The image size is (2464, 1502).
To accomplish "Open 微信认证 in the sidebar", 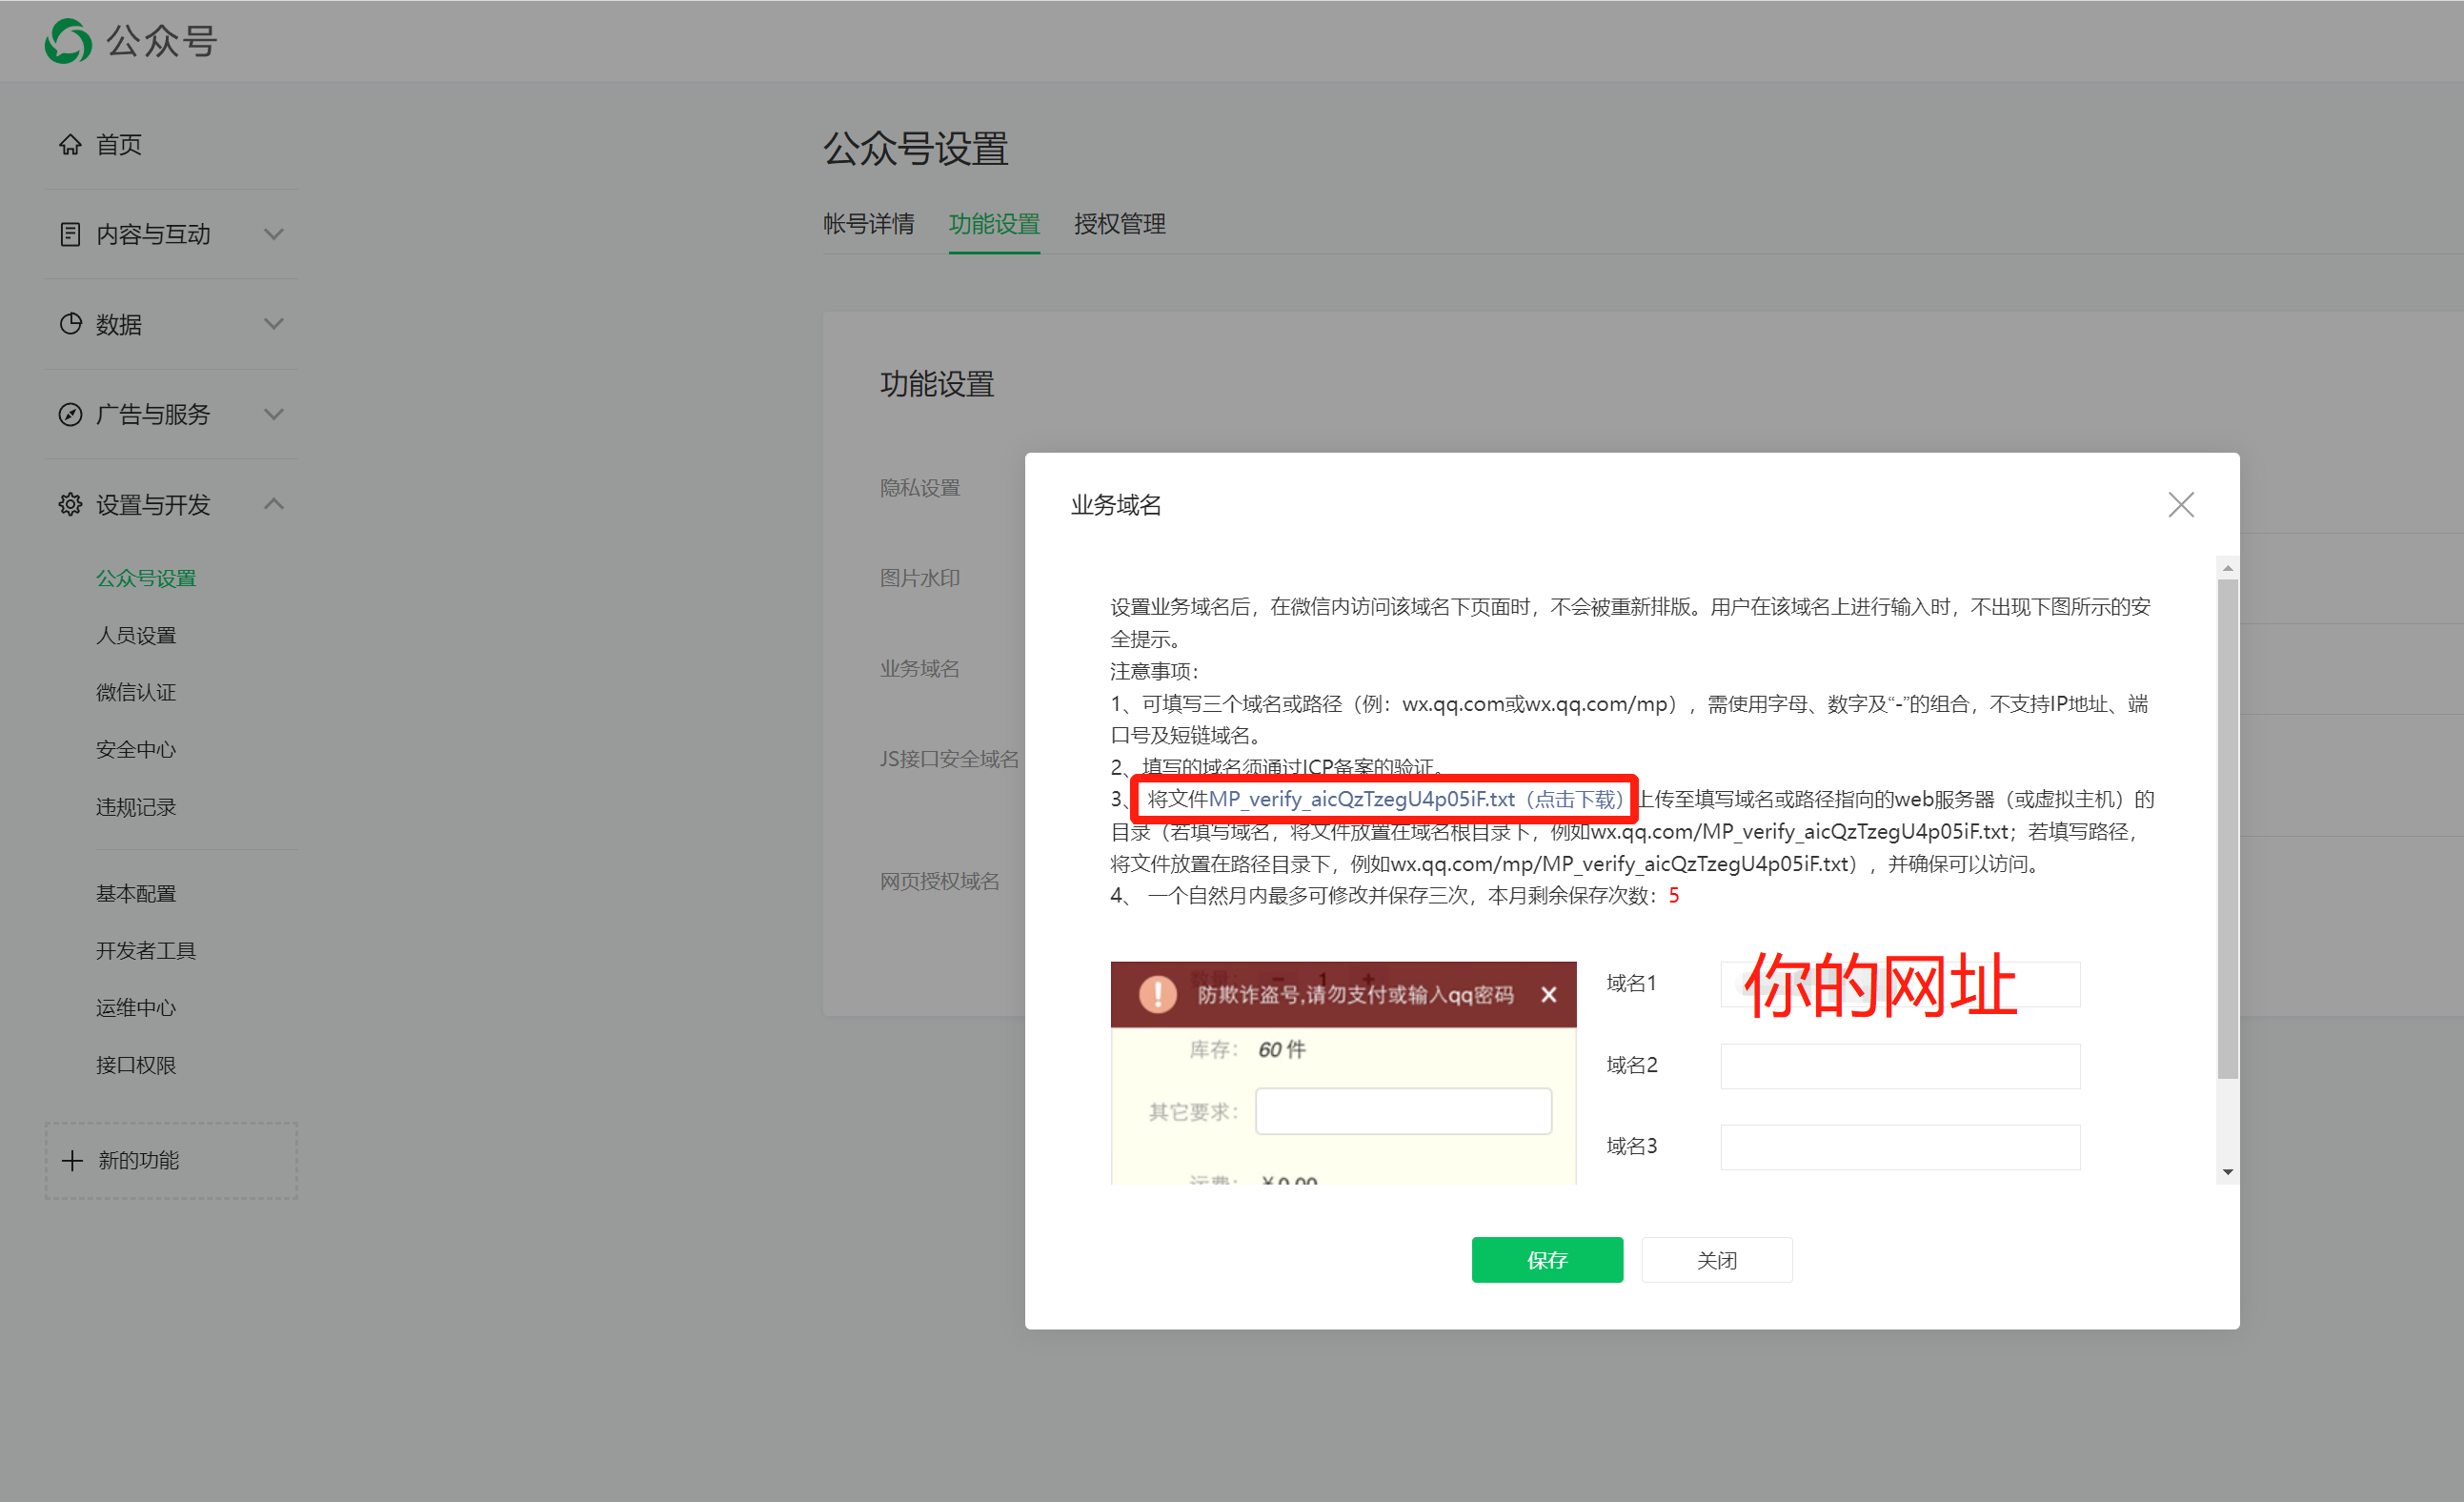I will (136, 692).
